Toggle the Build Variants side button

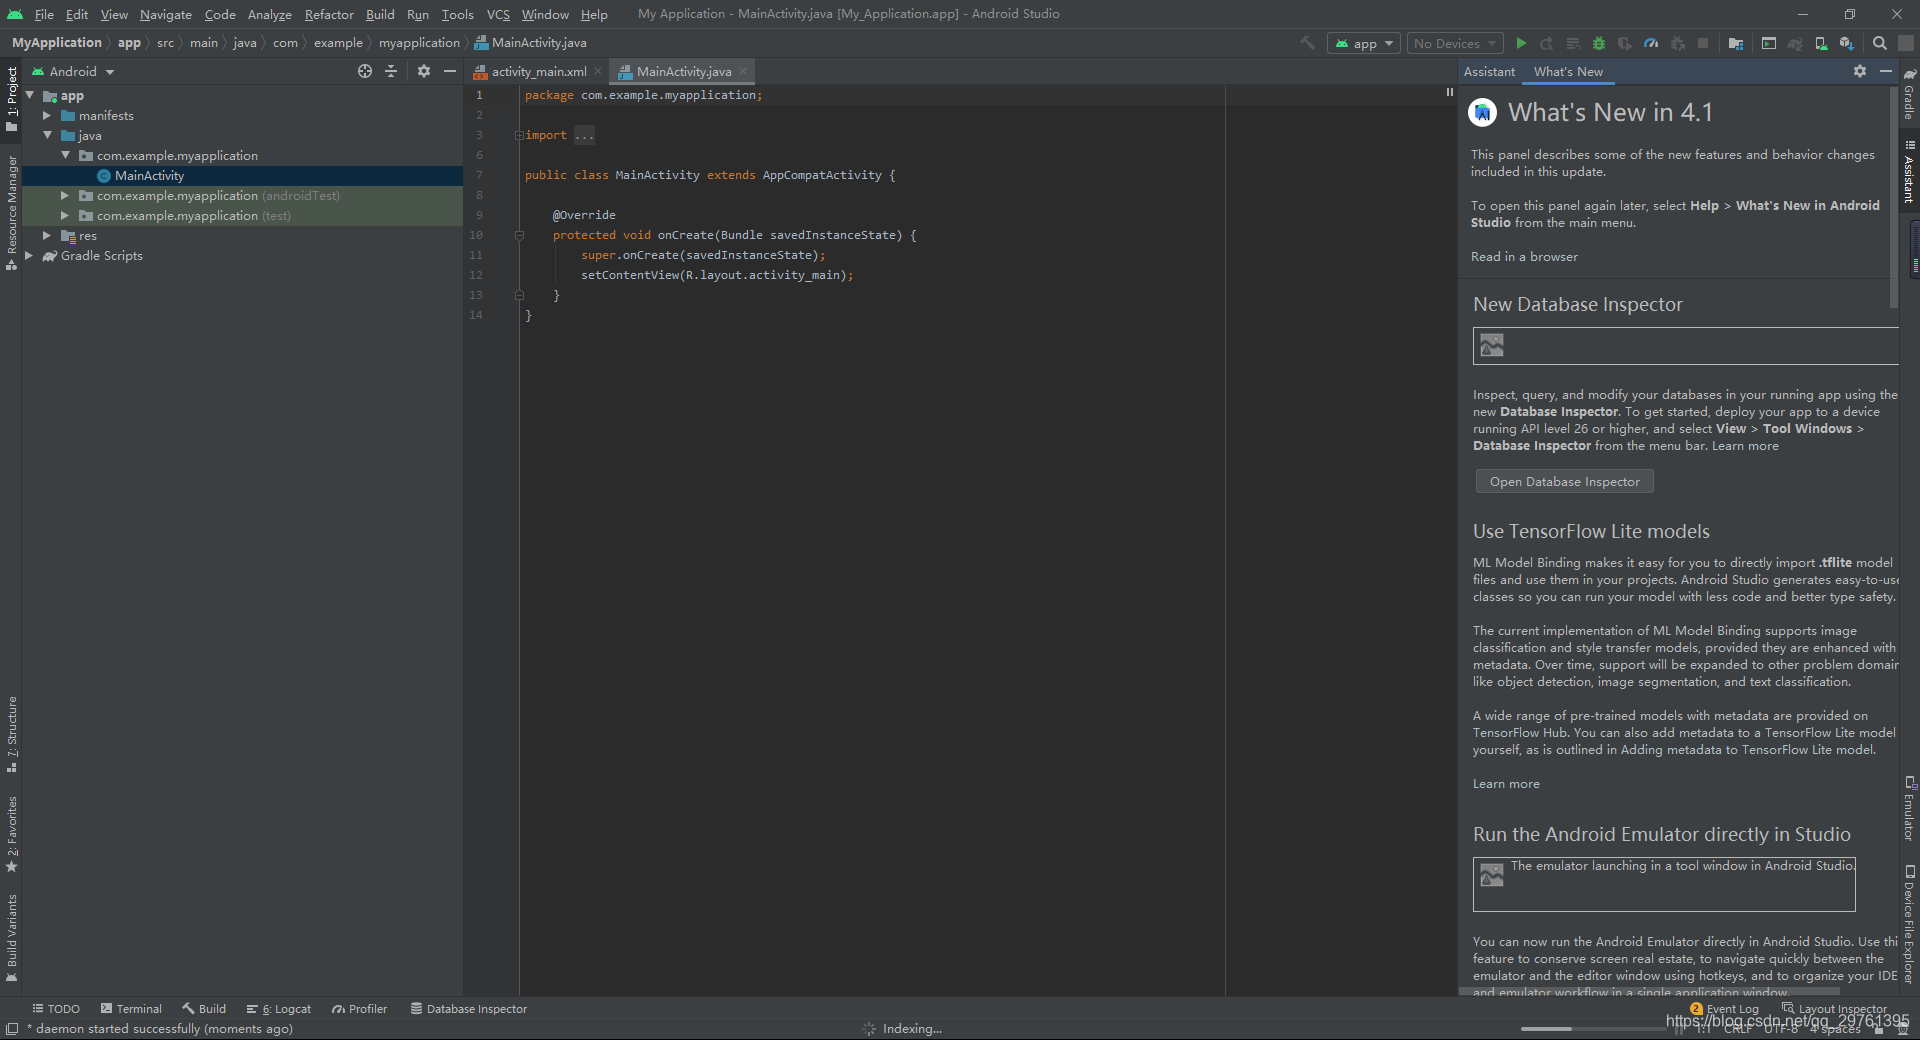(x=11, y=938)
